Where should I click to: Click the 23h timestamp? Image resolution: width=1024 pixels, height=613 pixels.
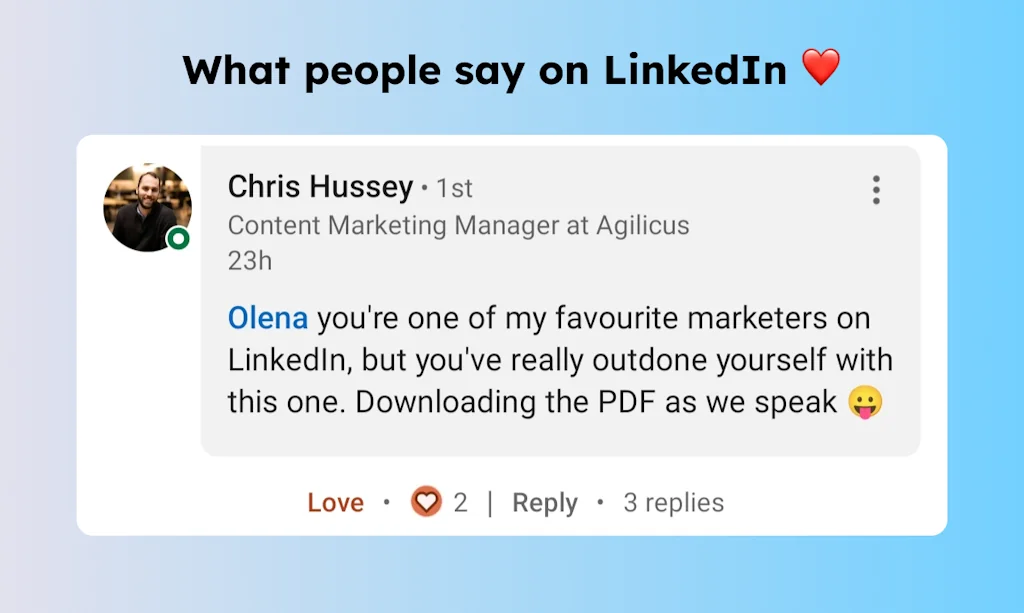[247, 260]
